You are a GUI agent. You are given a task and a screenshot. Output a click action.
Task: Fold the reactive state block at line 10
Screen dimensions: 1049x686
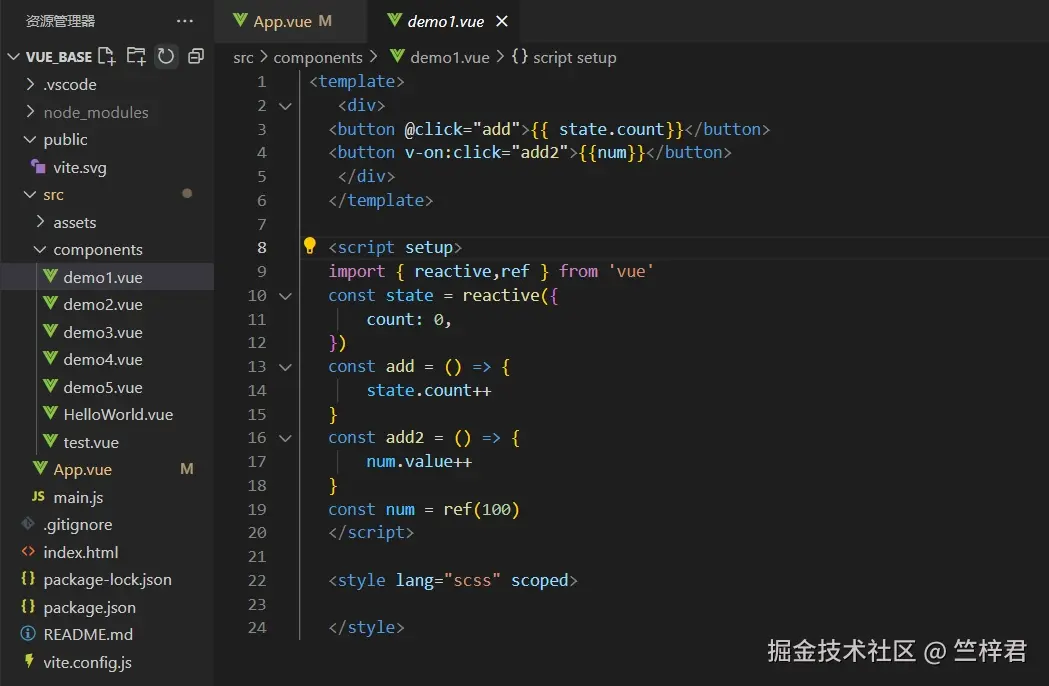[x=285, y=296]
